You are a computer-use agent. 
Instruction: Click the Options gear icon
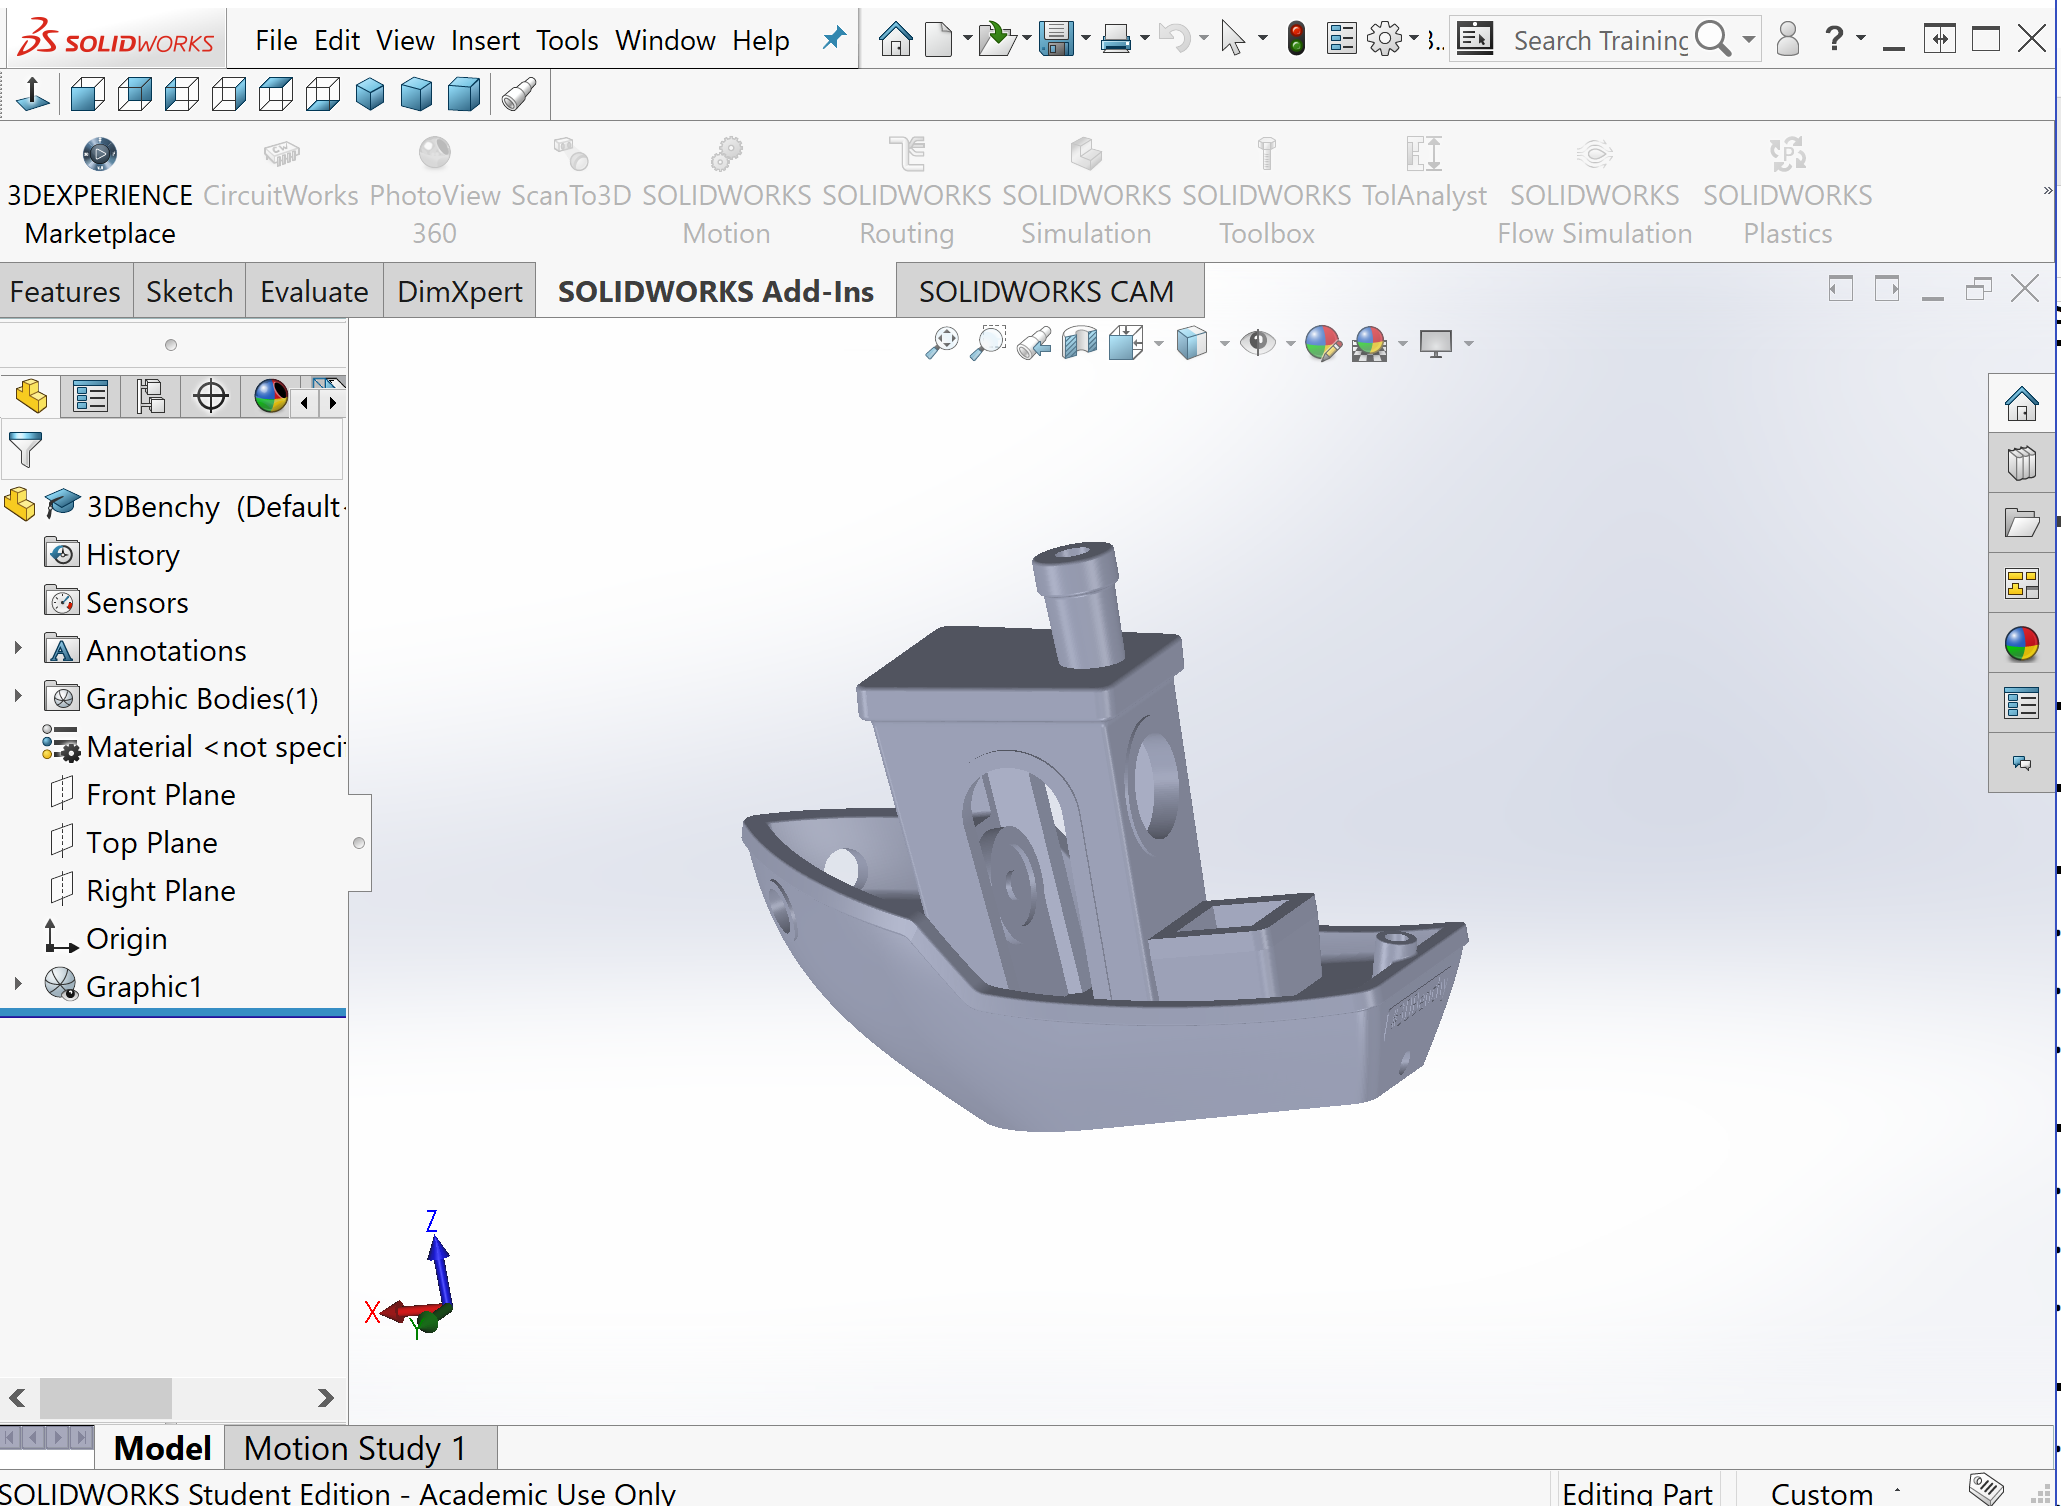[1385, 40]
